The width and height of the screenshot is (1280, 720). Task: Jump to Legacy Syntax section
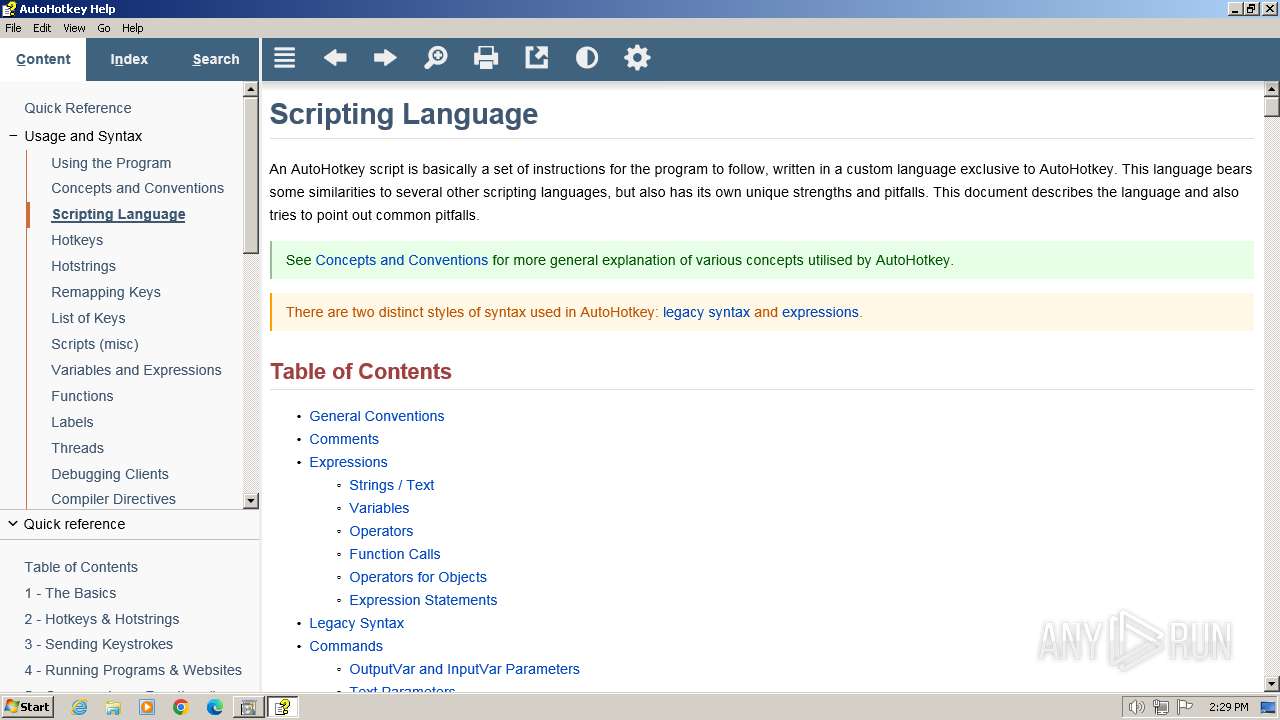(357, 623)
